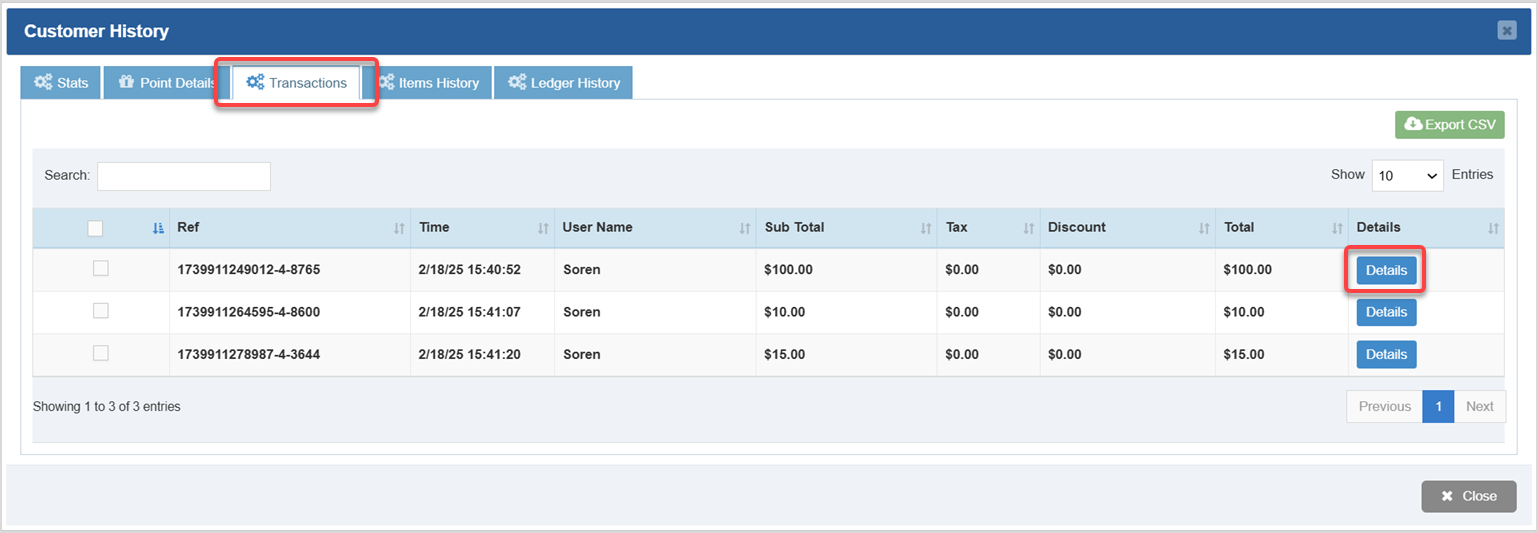
Task: Sort table by Tax column
Action: click(x=989, y=228)
